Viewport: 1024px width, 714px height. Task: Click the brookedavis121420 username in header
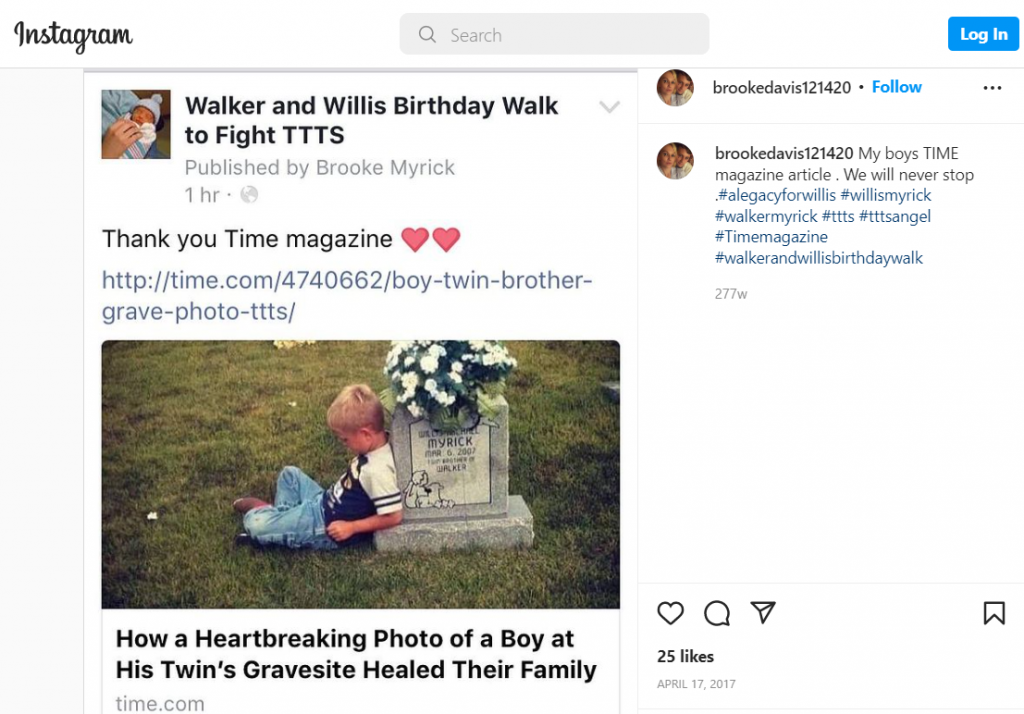[781, 88]
